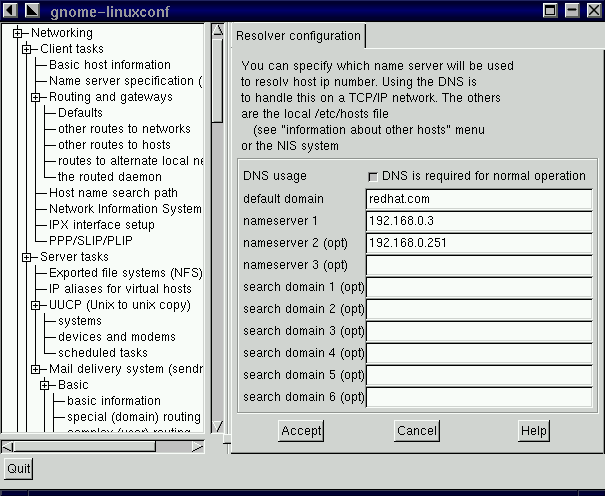Click the tree panel's scroll up arrow

pos(217,31)
